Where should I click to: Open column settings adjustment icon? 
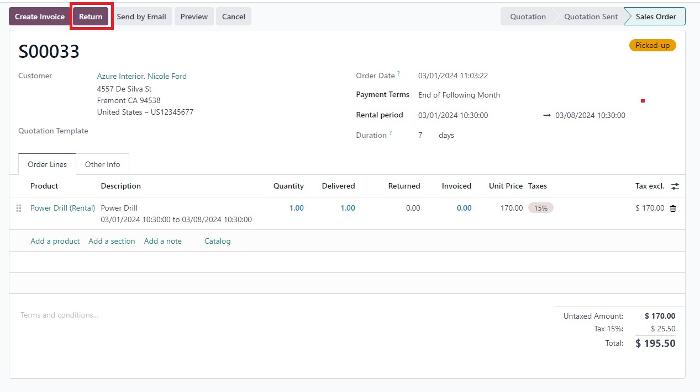tap(675, 186)
